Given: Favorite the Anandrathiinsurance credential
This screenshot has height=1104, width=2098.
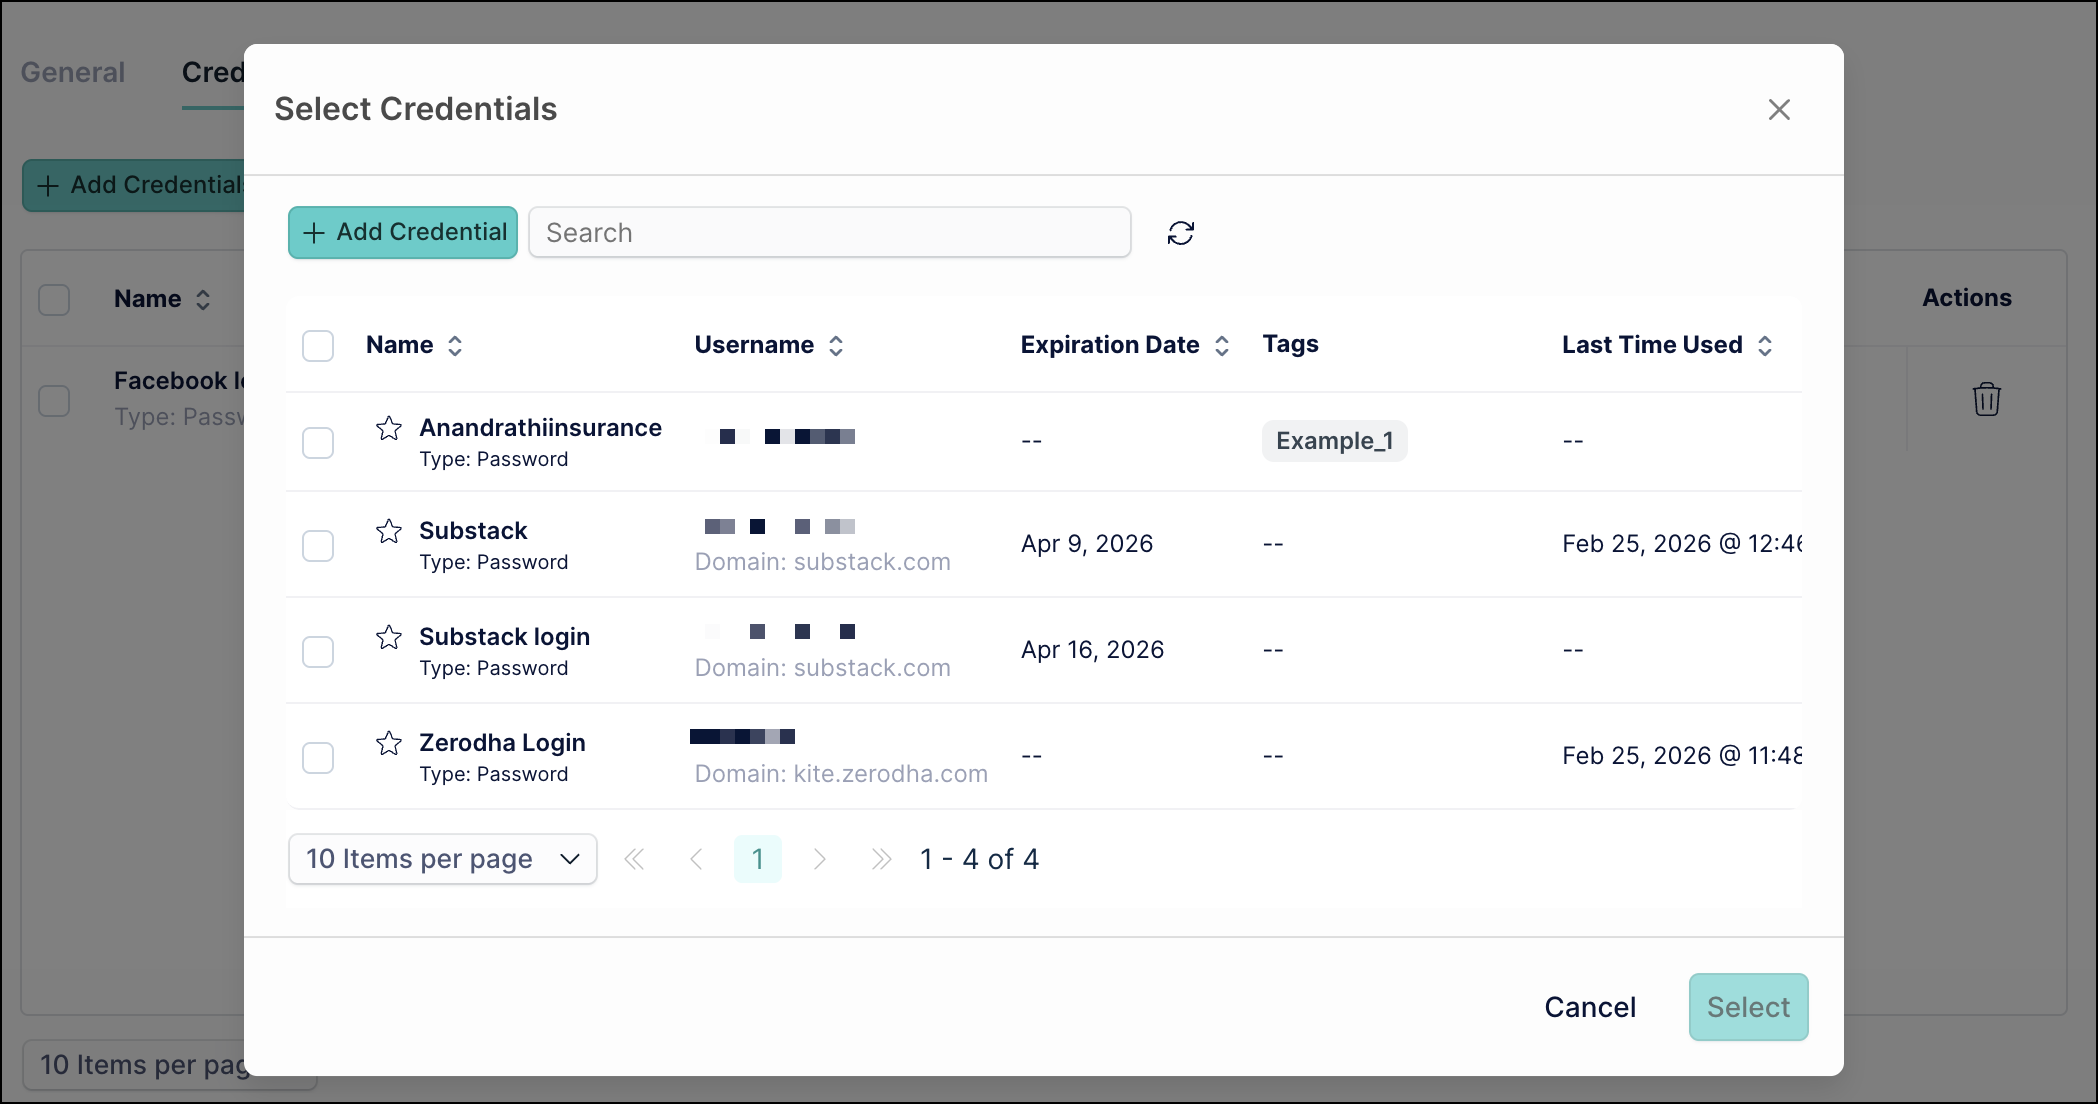Looking at the screenshot, I should [389, 428].
